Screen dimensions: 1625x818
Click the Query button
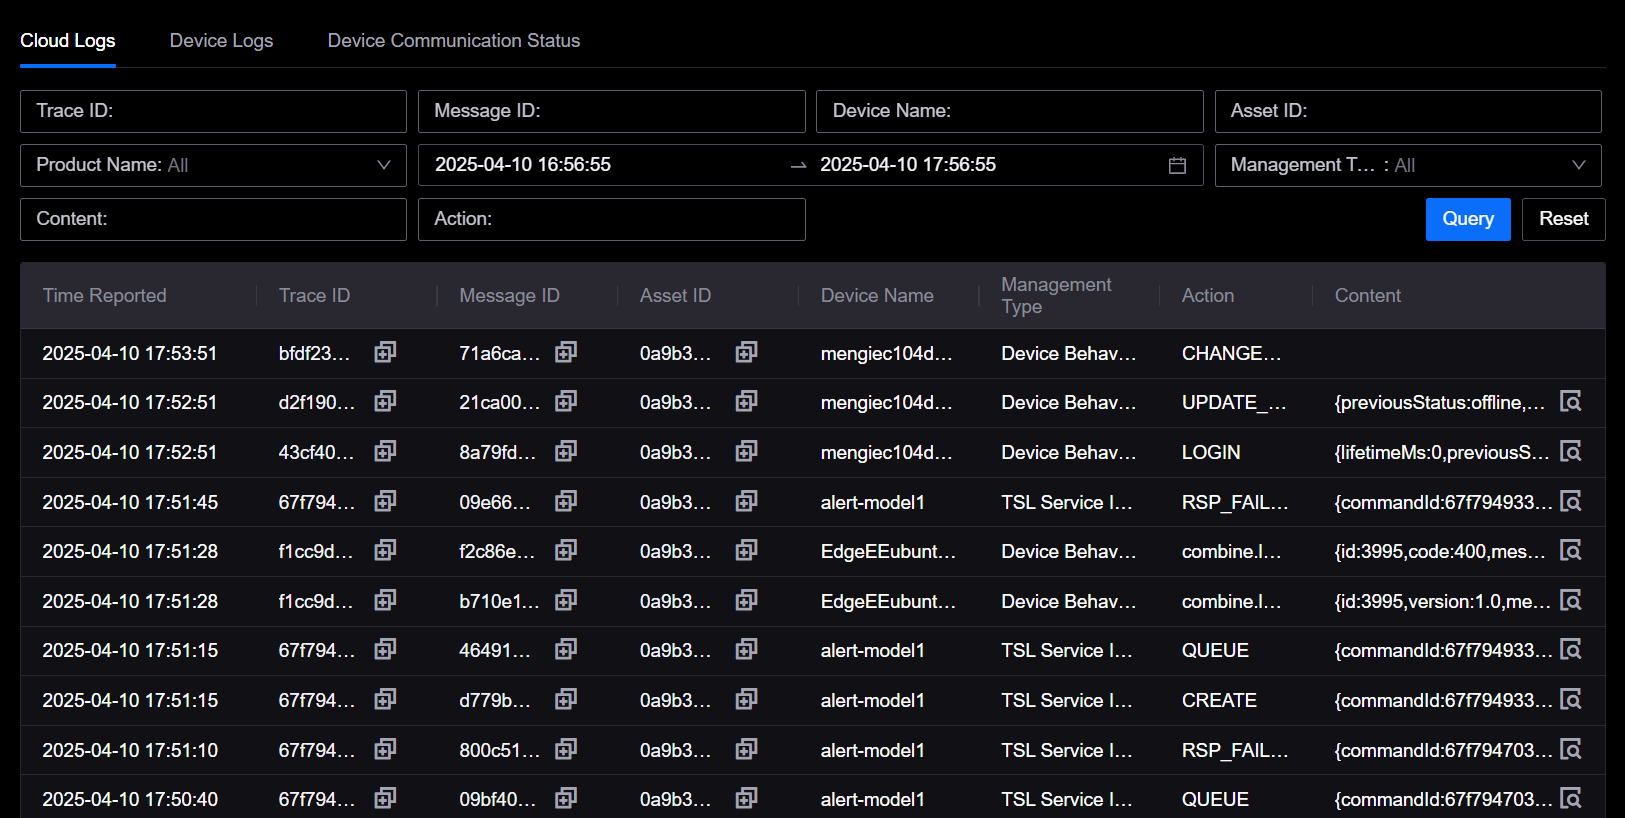pos(1467,219)
